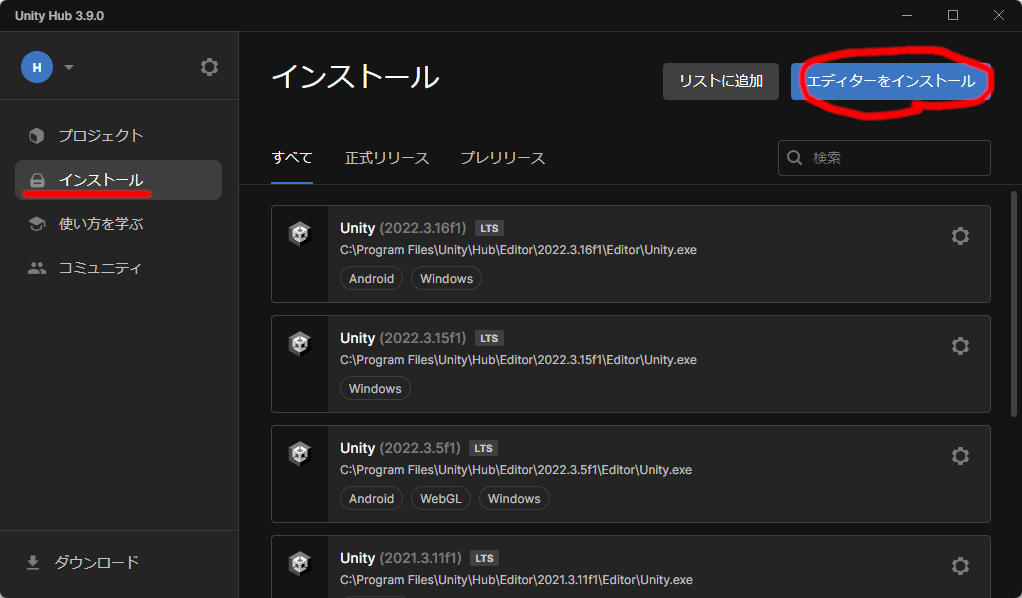Click the download arrow icon
This screenshot has width=1022, height=598.
point(33,562)
